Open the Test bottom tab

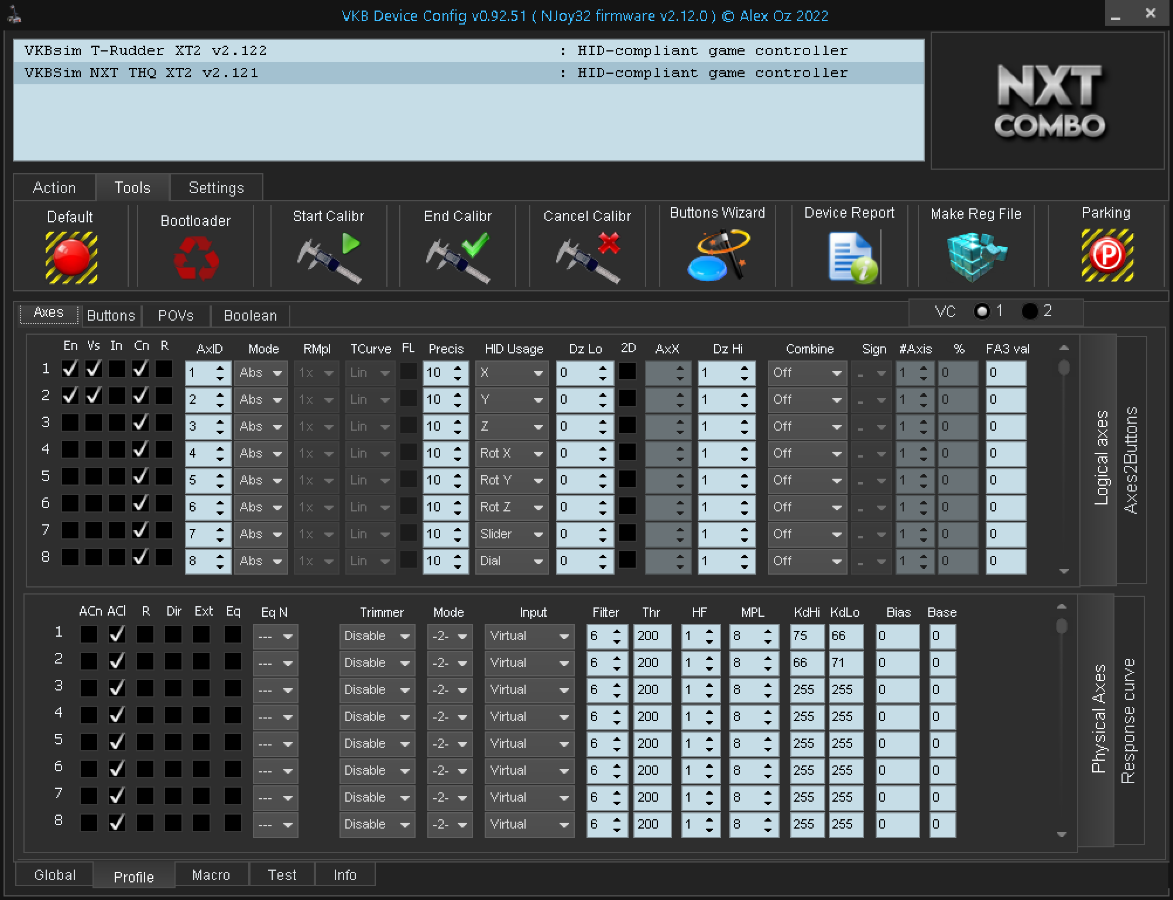(x=282, y=875)
